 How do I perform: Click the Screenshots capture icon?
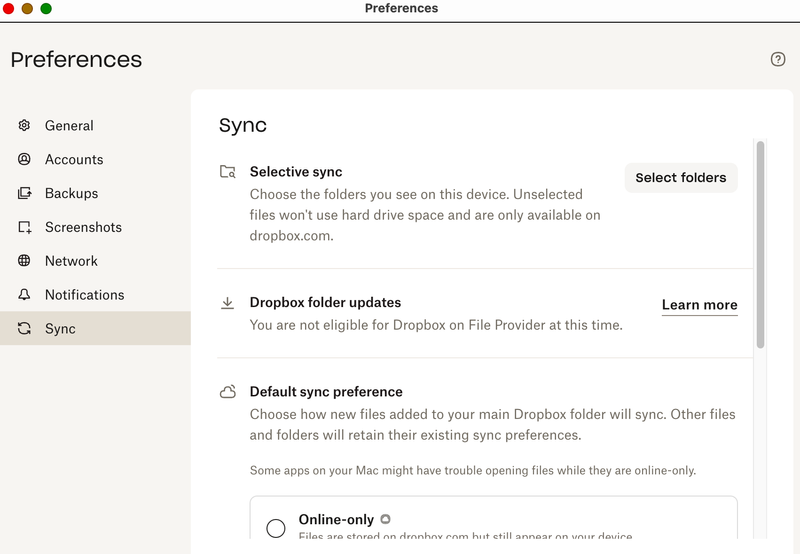[25, 227]
